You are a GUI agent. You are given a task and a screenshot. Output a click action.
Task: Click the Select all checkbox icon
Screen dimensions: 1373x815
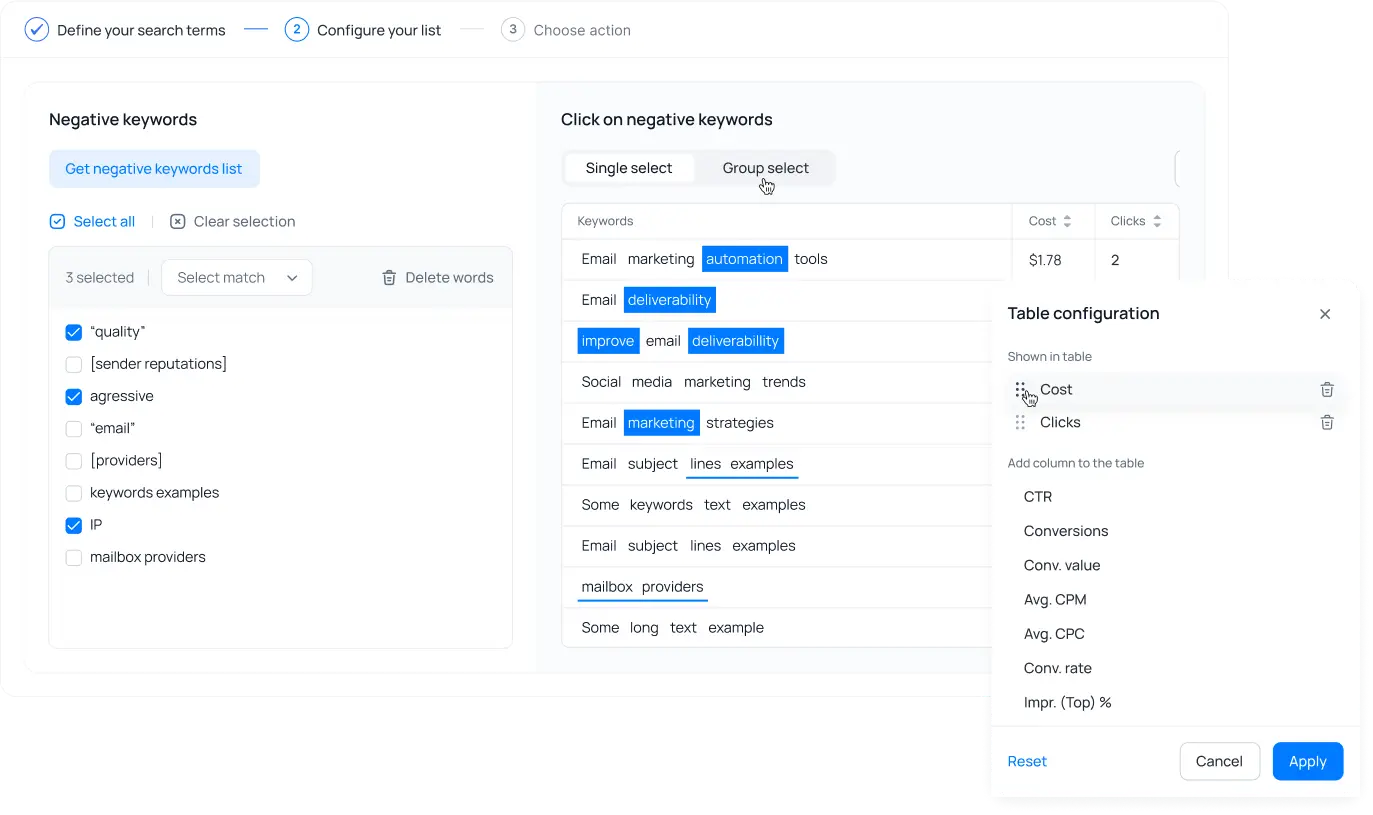coord(57,222)
